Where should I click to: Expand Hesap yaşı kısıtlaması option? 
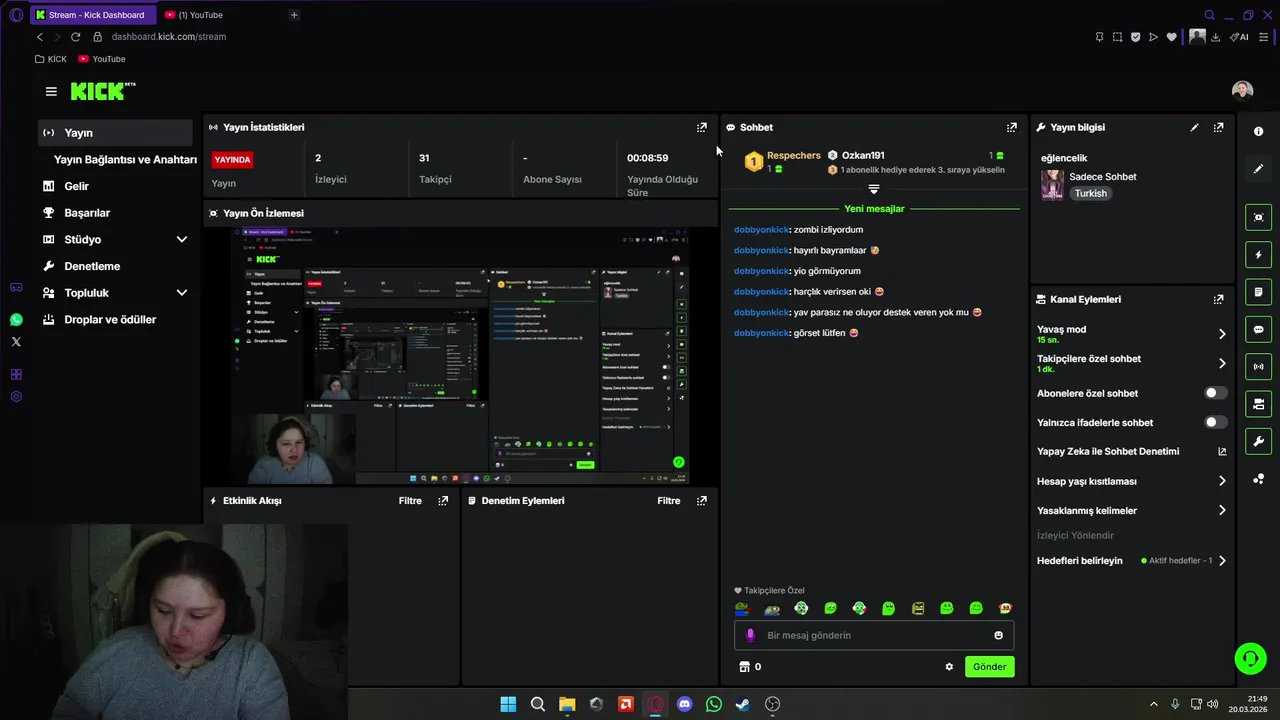point(1221,481)
